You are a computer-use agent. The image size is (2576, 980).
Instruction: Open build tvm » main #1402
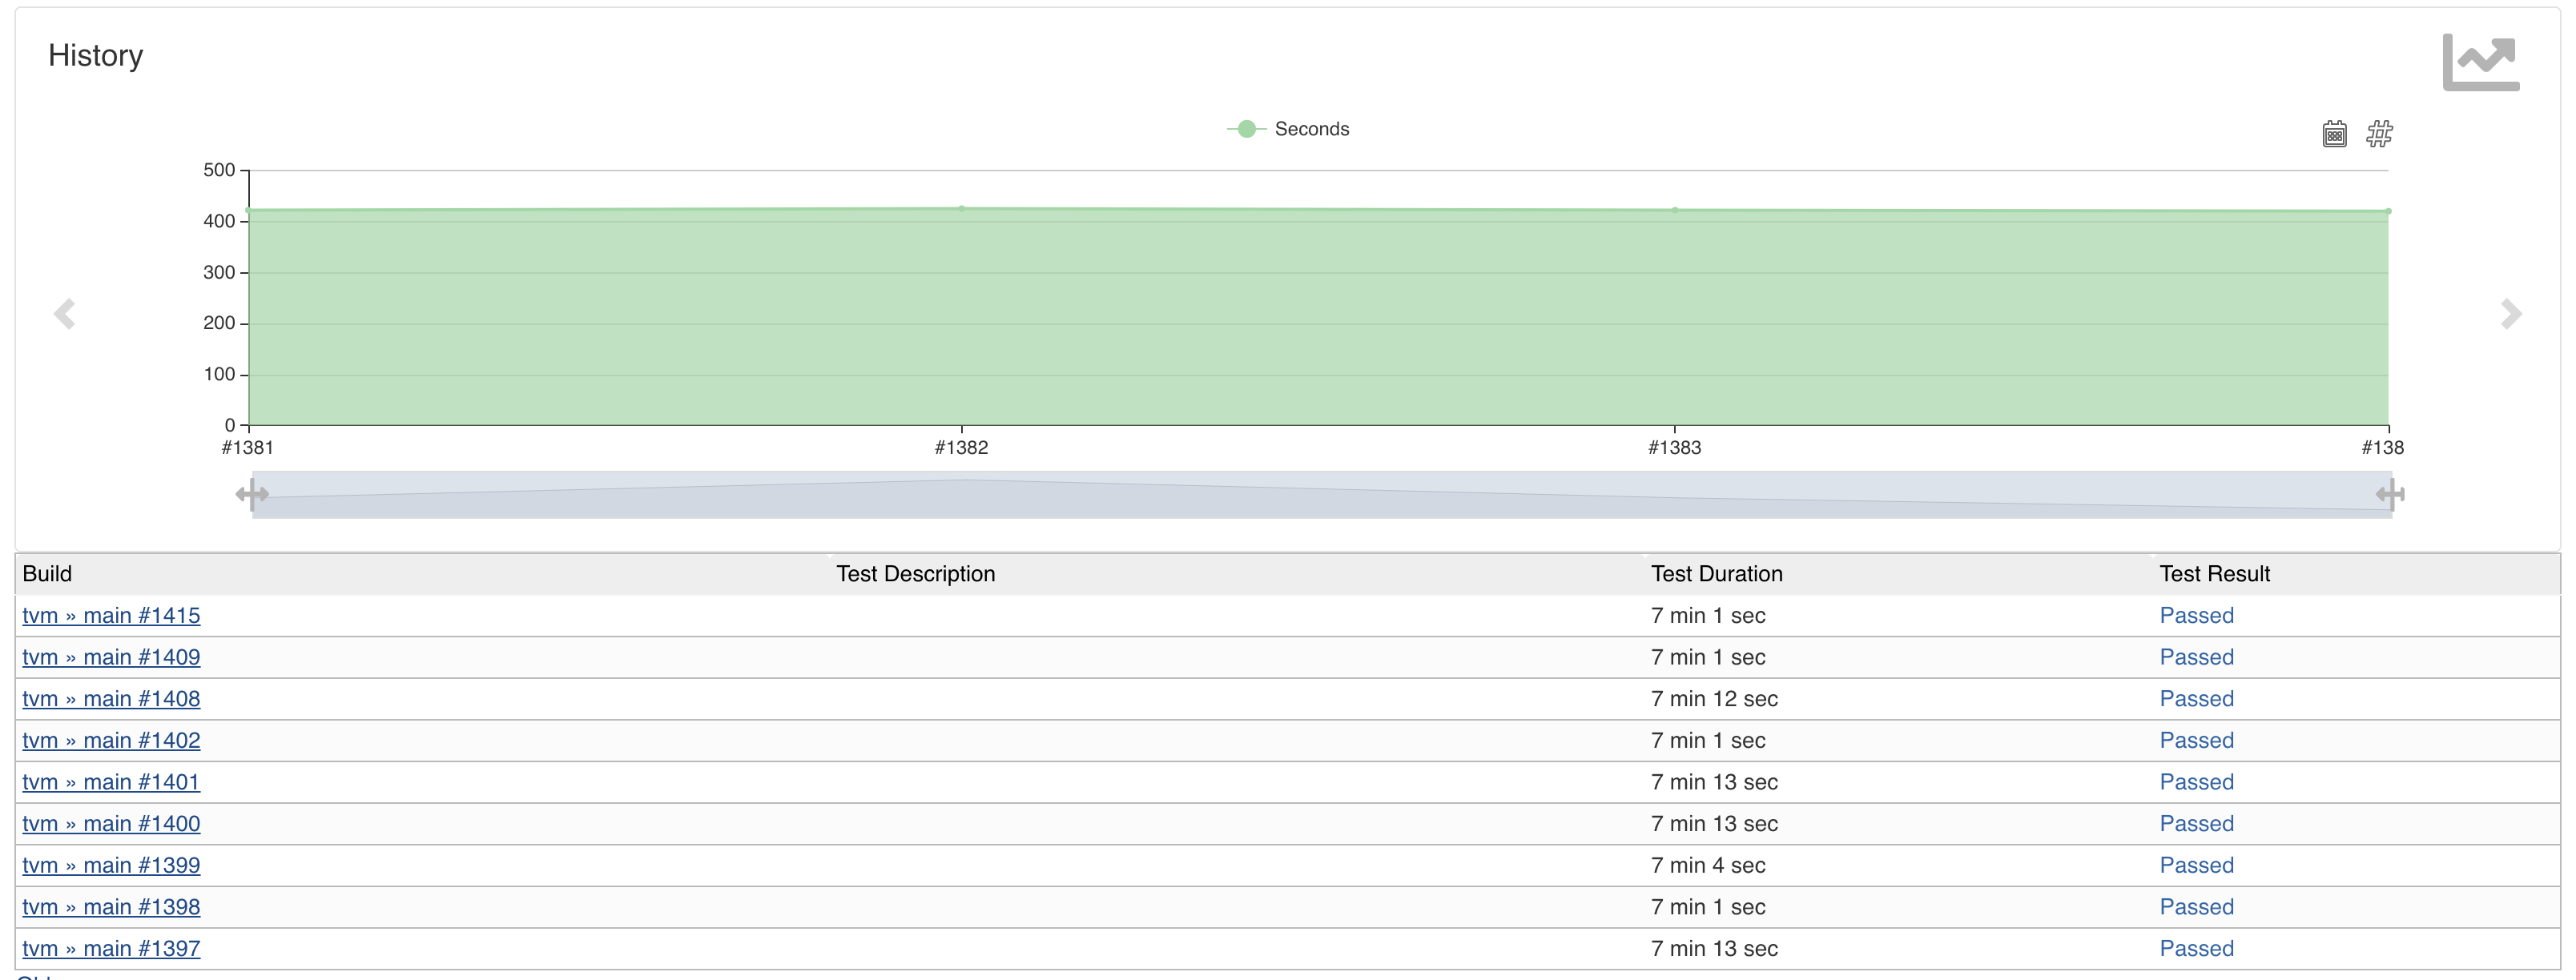tap(111, 741)
